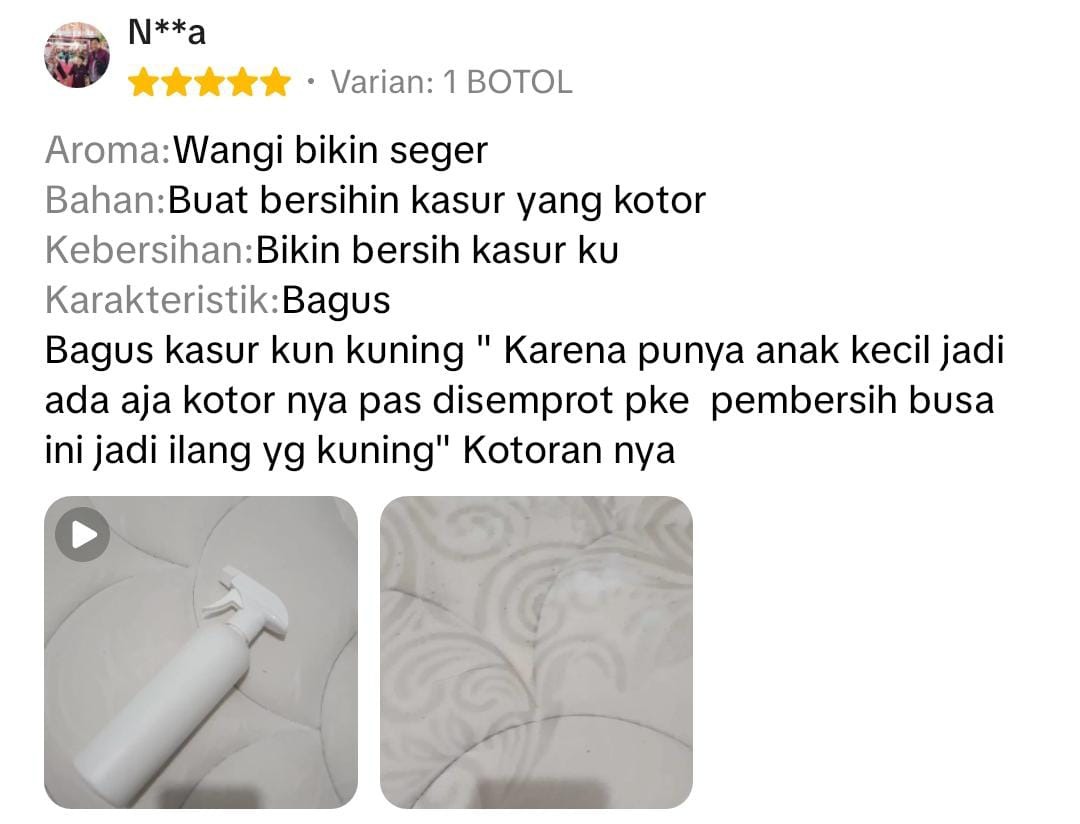Screen dimensions: 1080x824
Task: Select the Kebersihan review line
Action: pyautogui.click(x=332, y=250)
